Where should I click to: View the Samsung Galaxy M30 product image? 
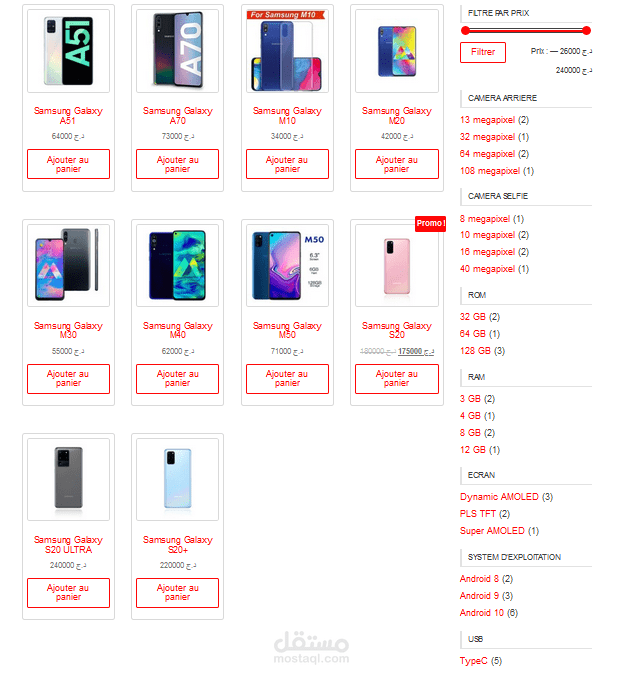click(x=68, y=265)
